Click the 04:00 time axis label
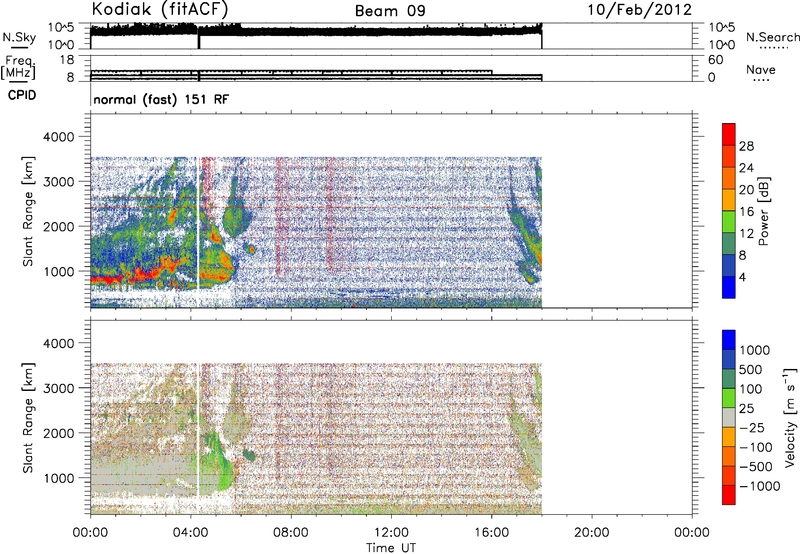This screenshot has height=554, width=800. tap(190, 533)
